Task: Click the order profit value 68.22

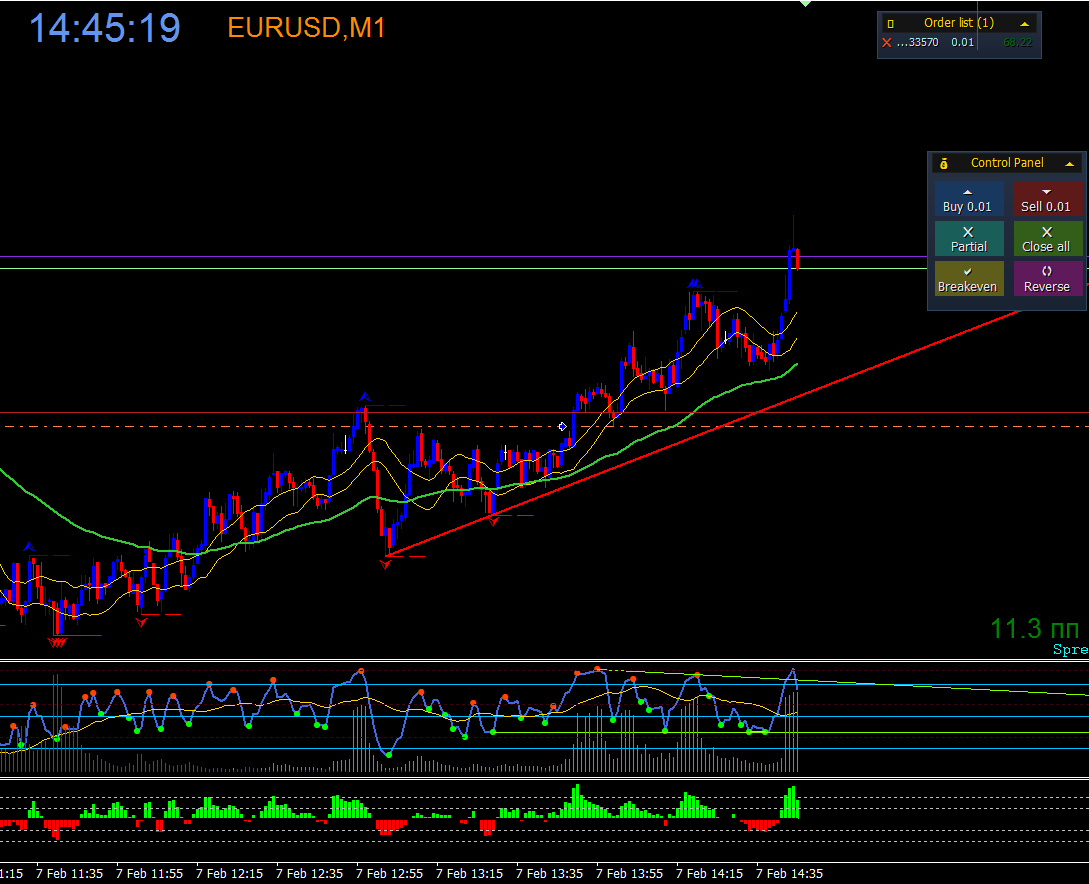Action: 1017,43
